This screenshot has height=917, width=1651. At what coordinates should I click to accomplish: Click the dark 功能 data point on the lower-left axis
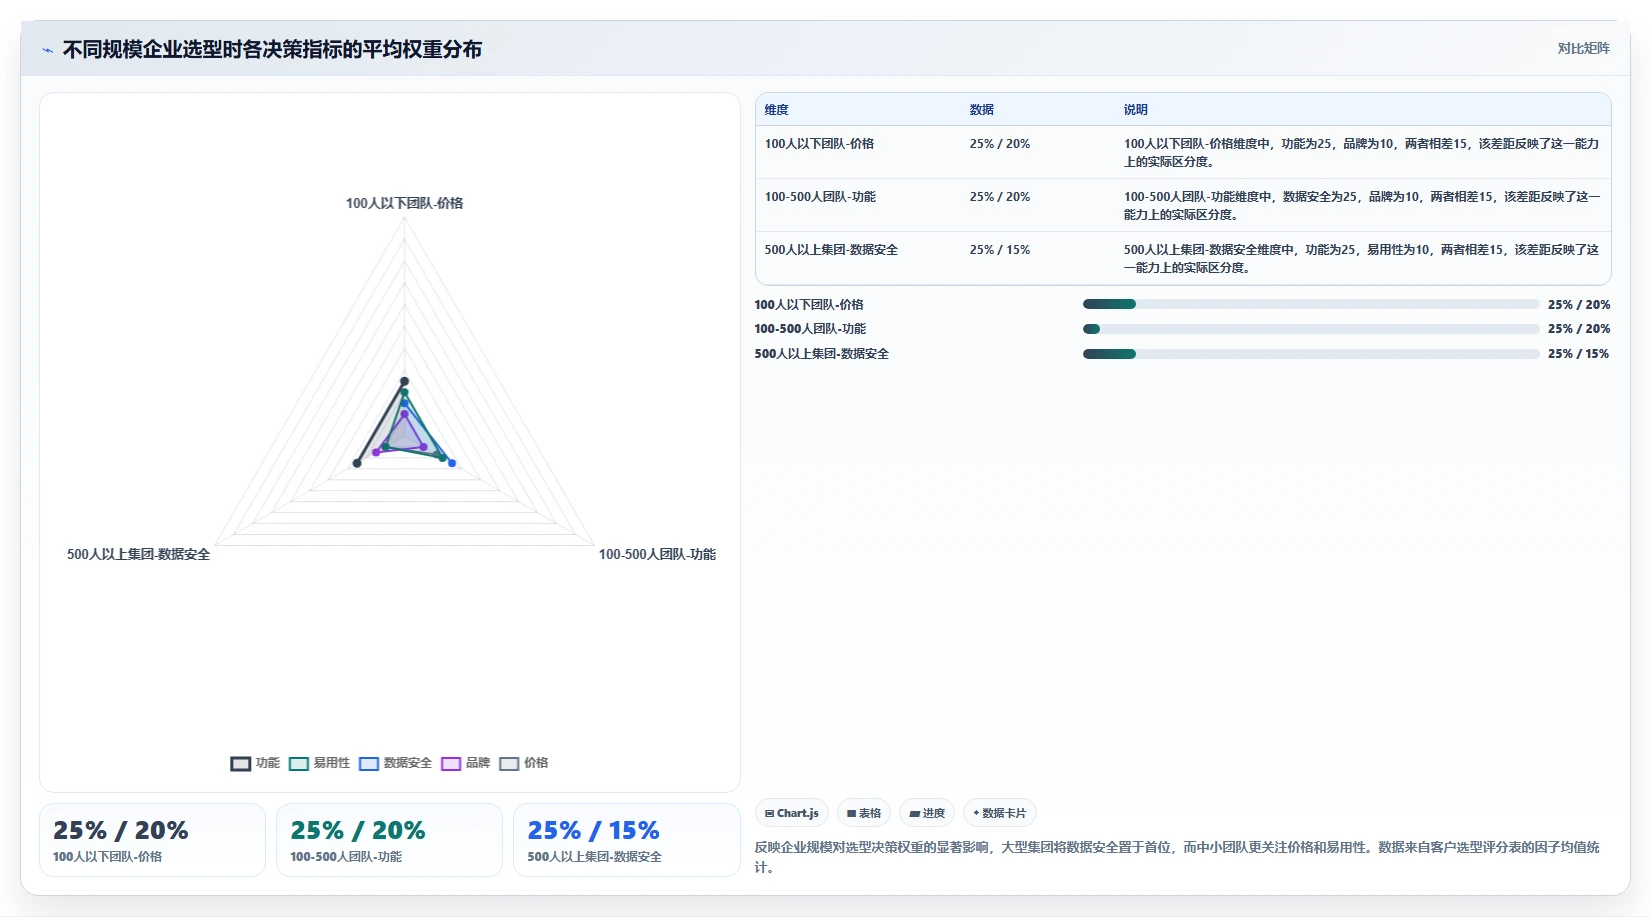pyautogui.click(x=357, y=463)
